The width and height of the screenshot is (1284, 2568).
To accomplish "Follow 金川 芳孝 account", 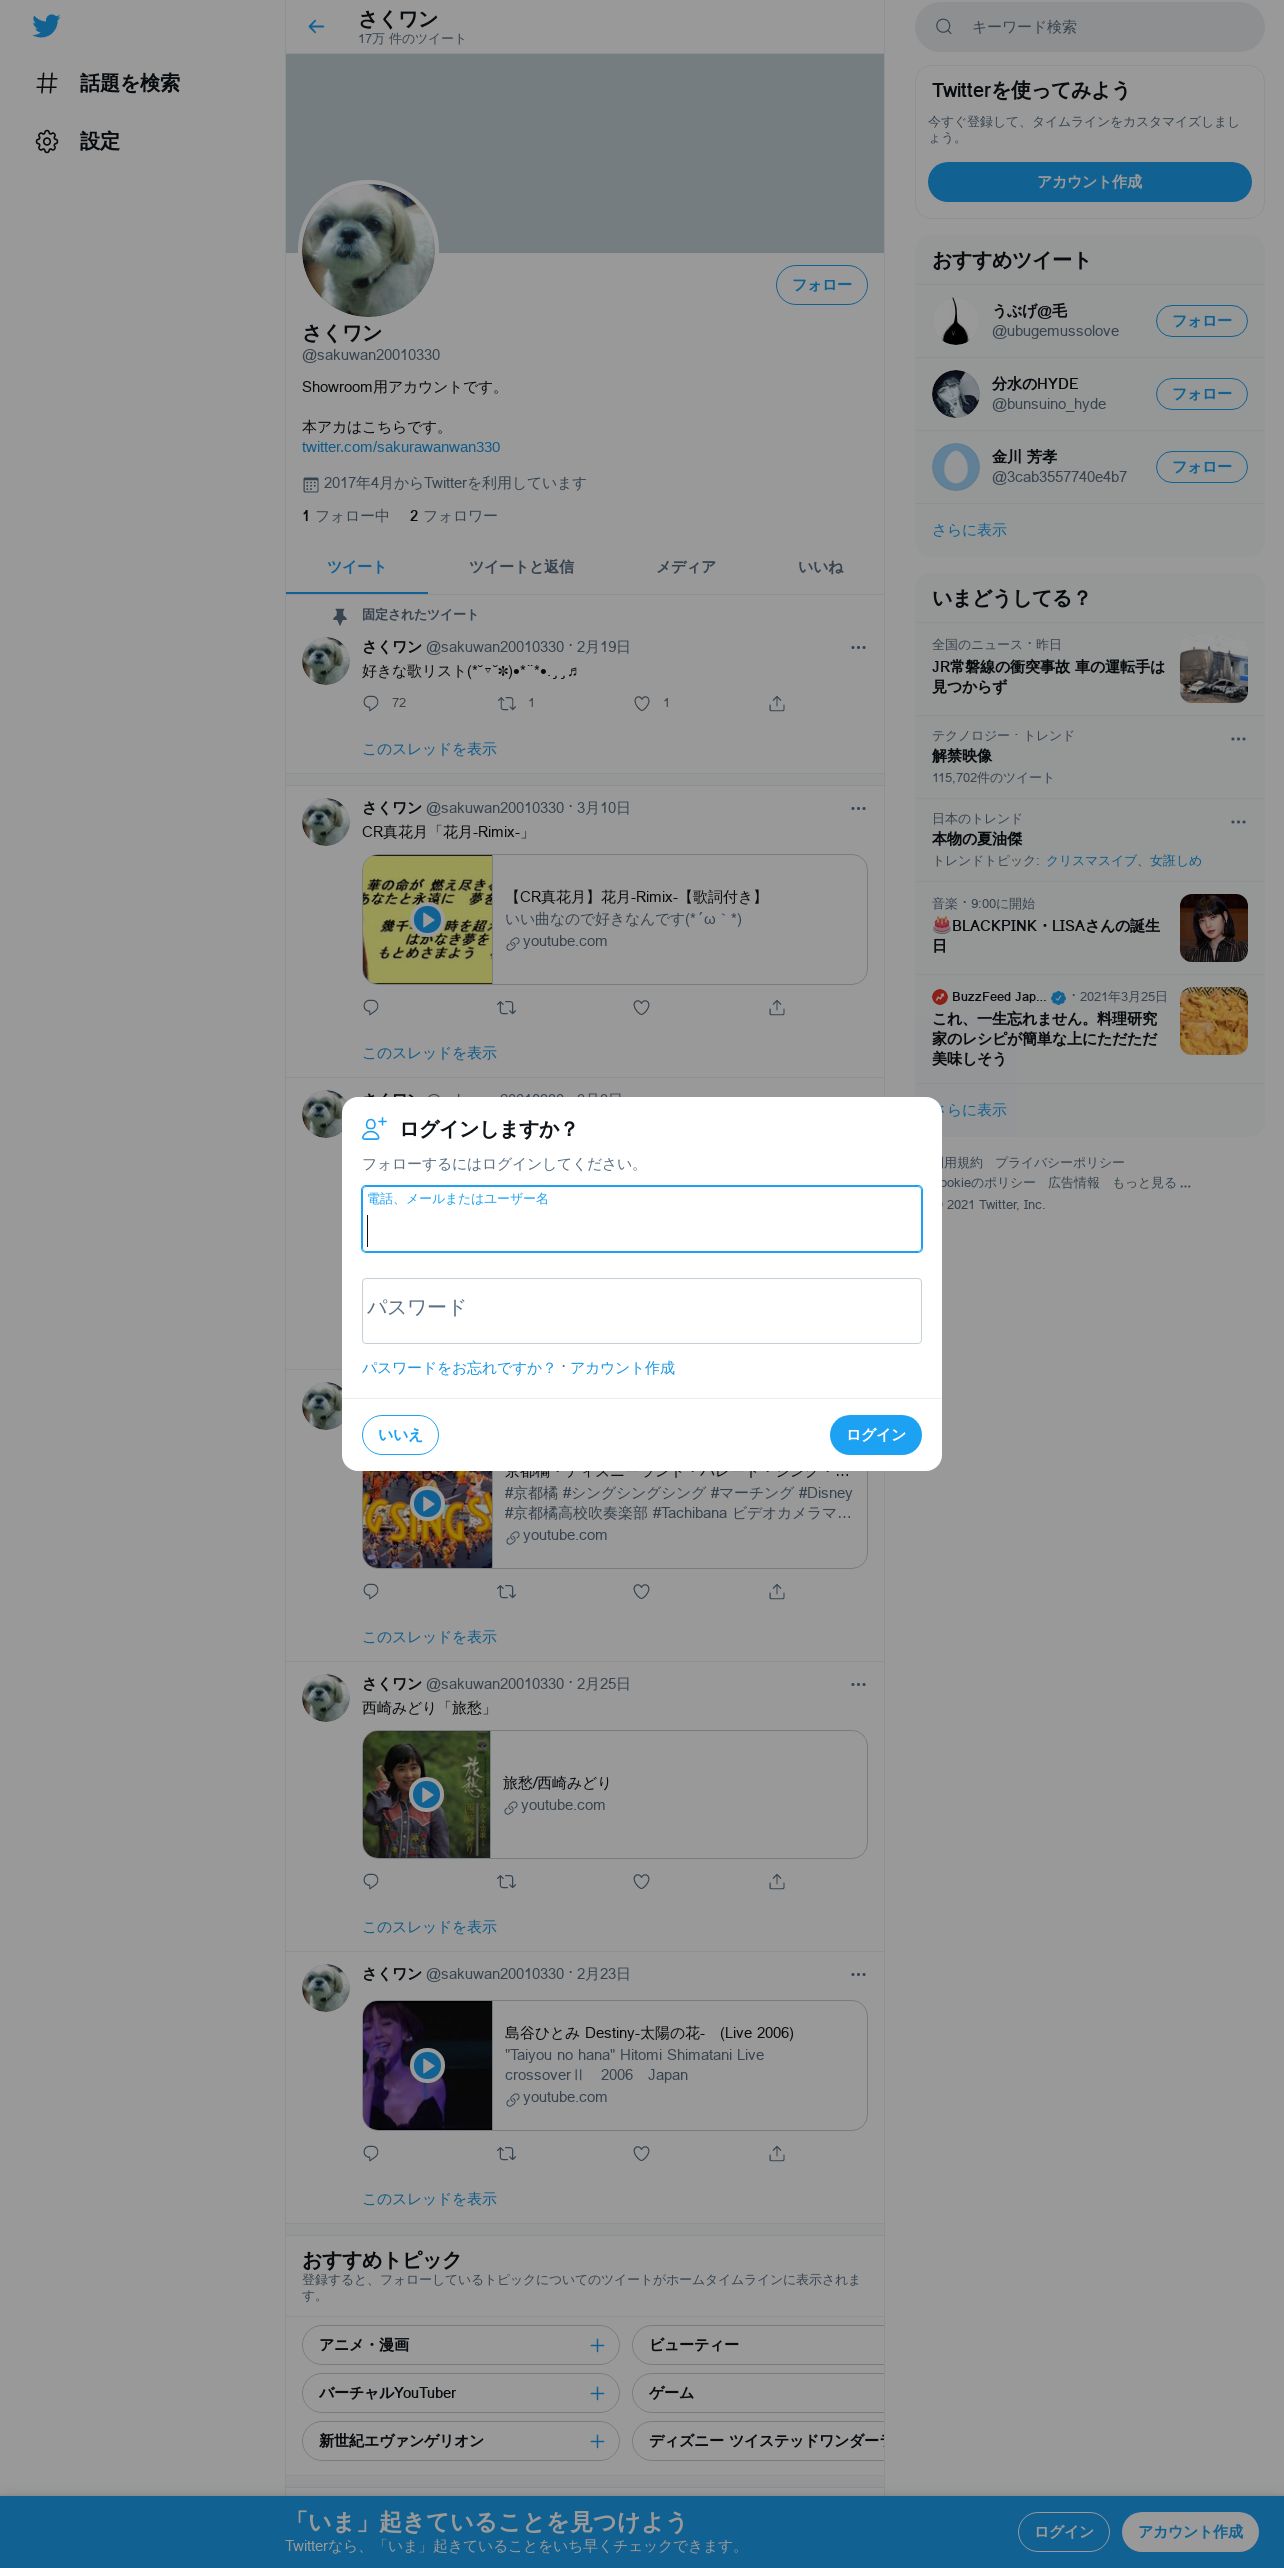I will [1201, 467].
